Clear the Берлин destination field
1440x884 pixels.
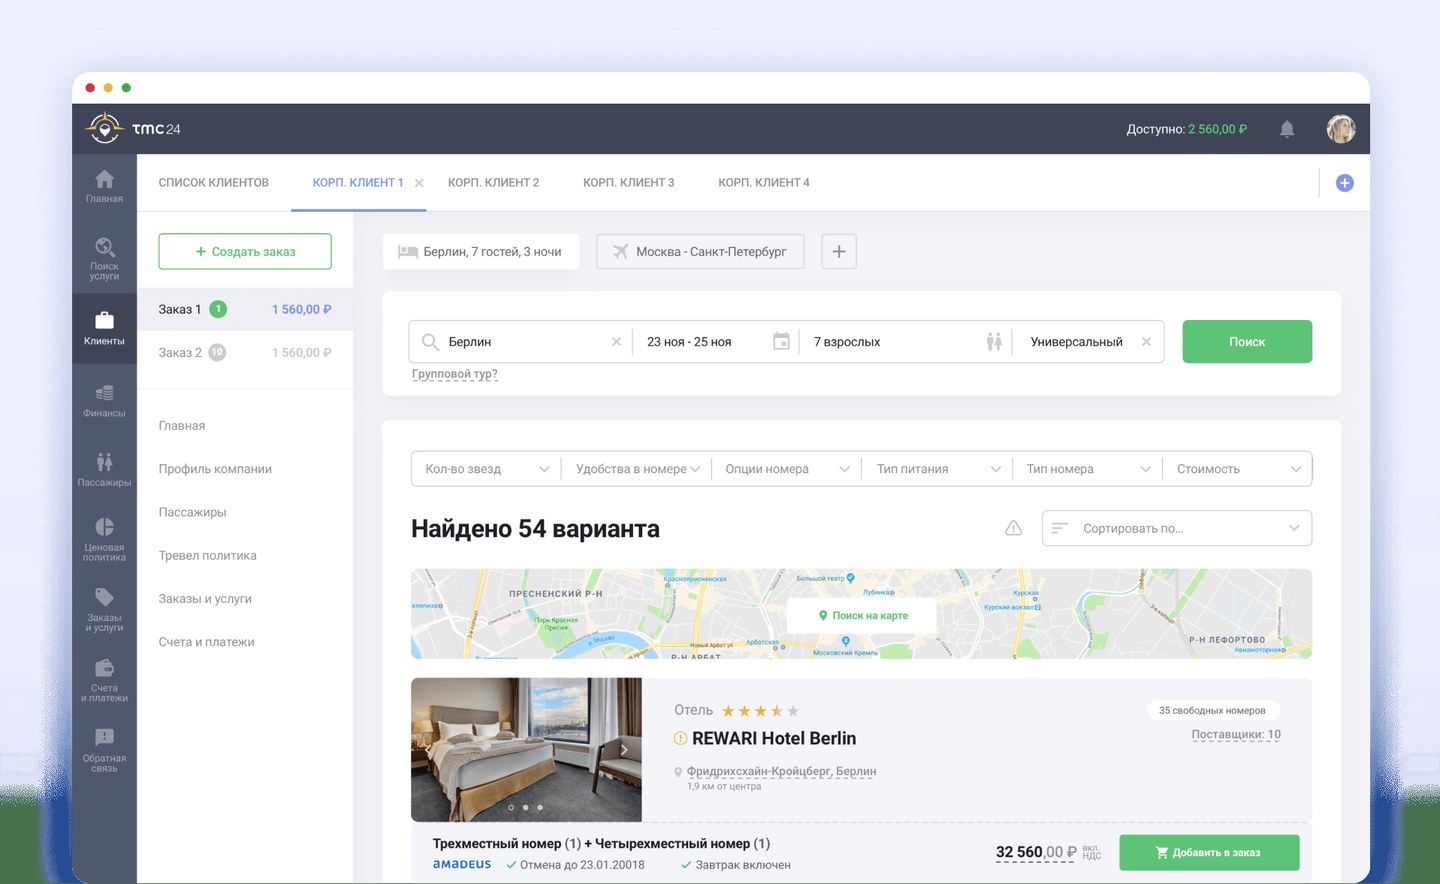(616, 342)
